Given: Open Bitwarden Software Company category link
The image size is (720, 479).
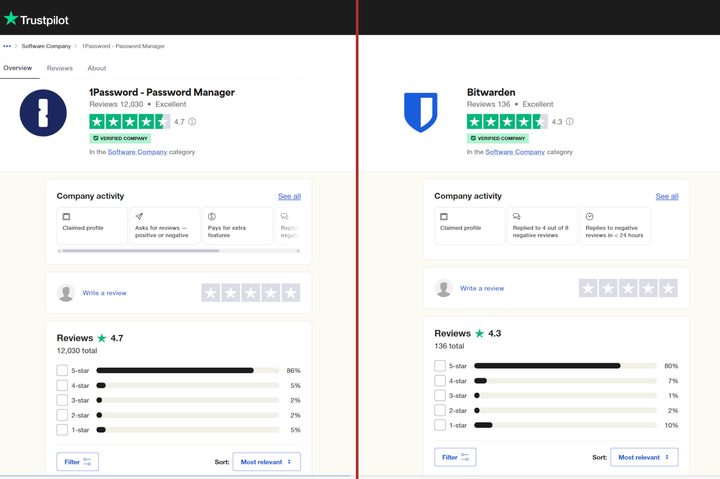Looking at the screenshot, I should click(x=515, y=152).
